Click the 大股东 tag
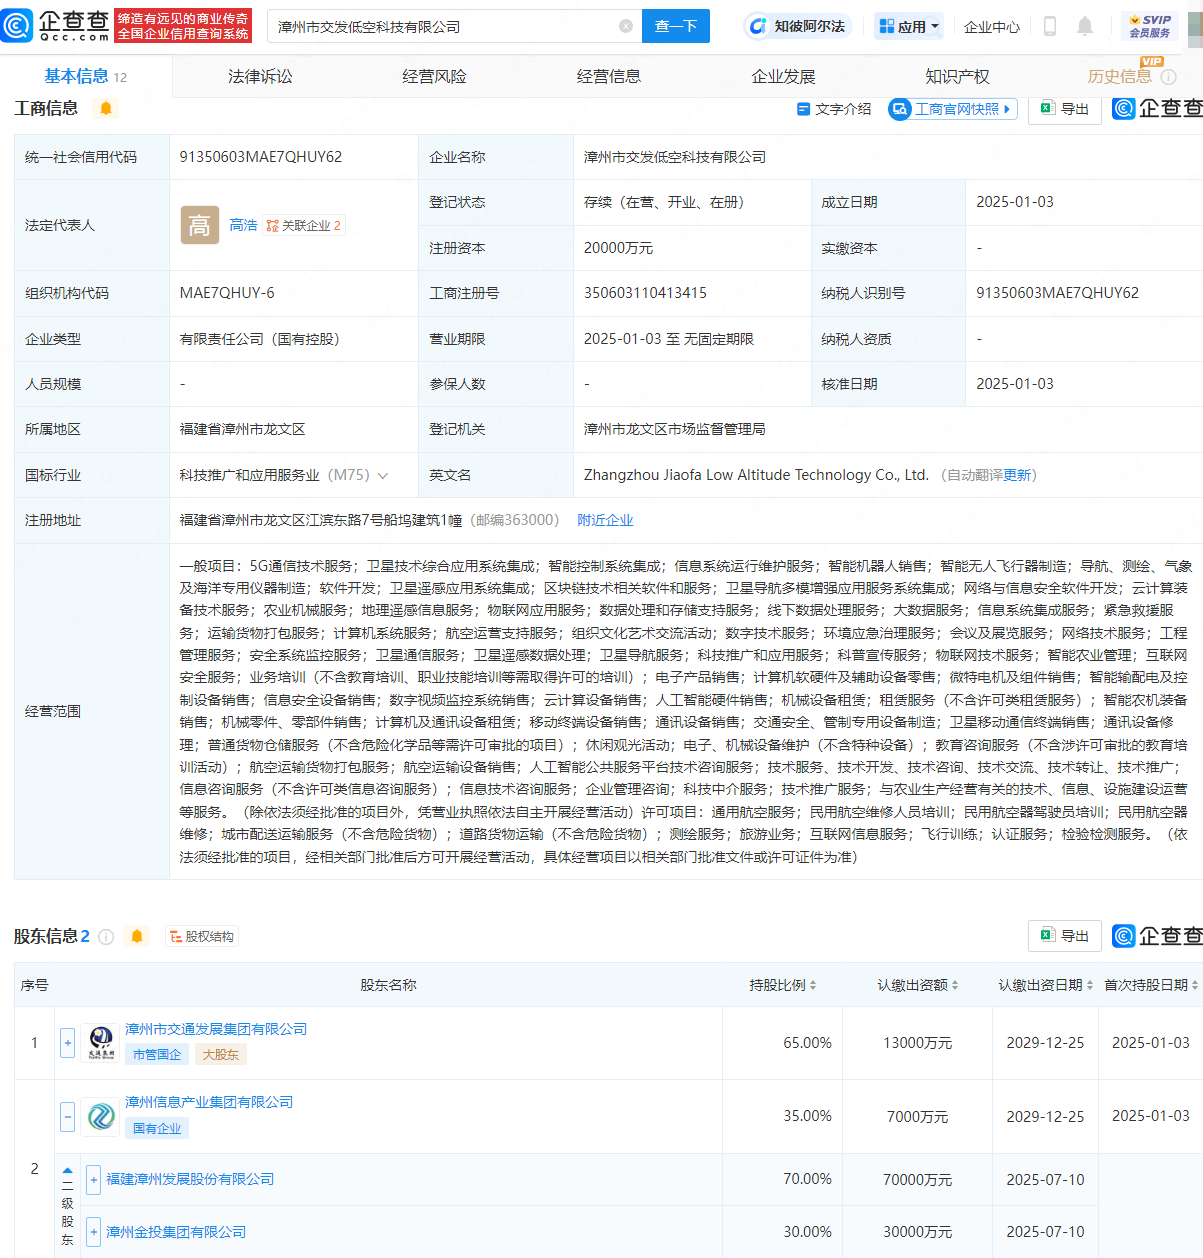This screenshot has height=1258, width=1203. click(x=221, y=1055)
